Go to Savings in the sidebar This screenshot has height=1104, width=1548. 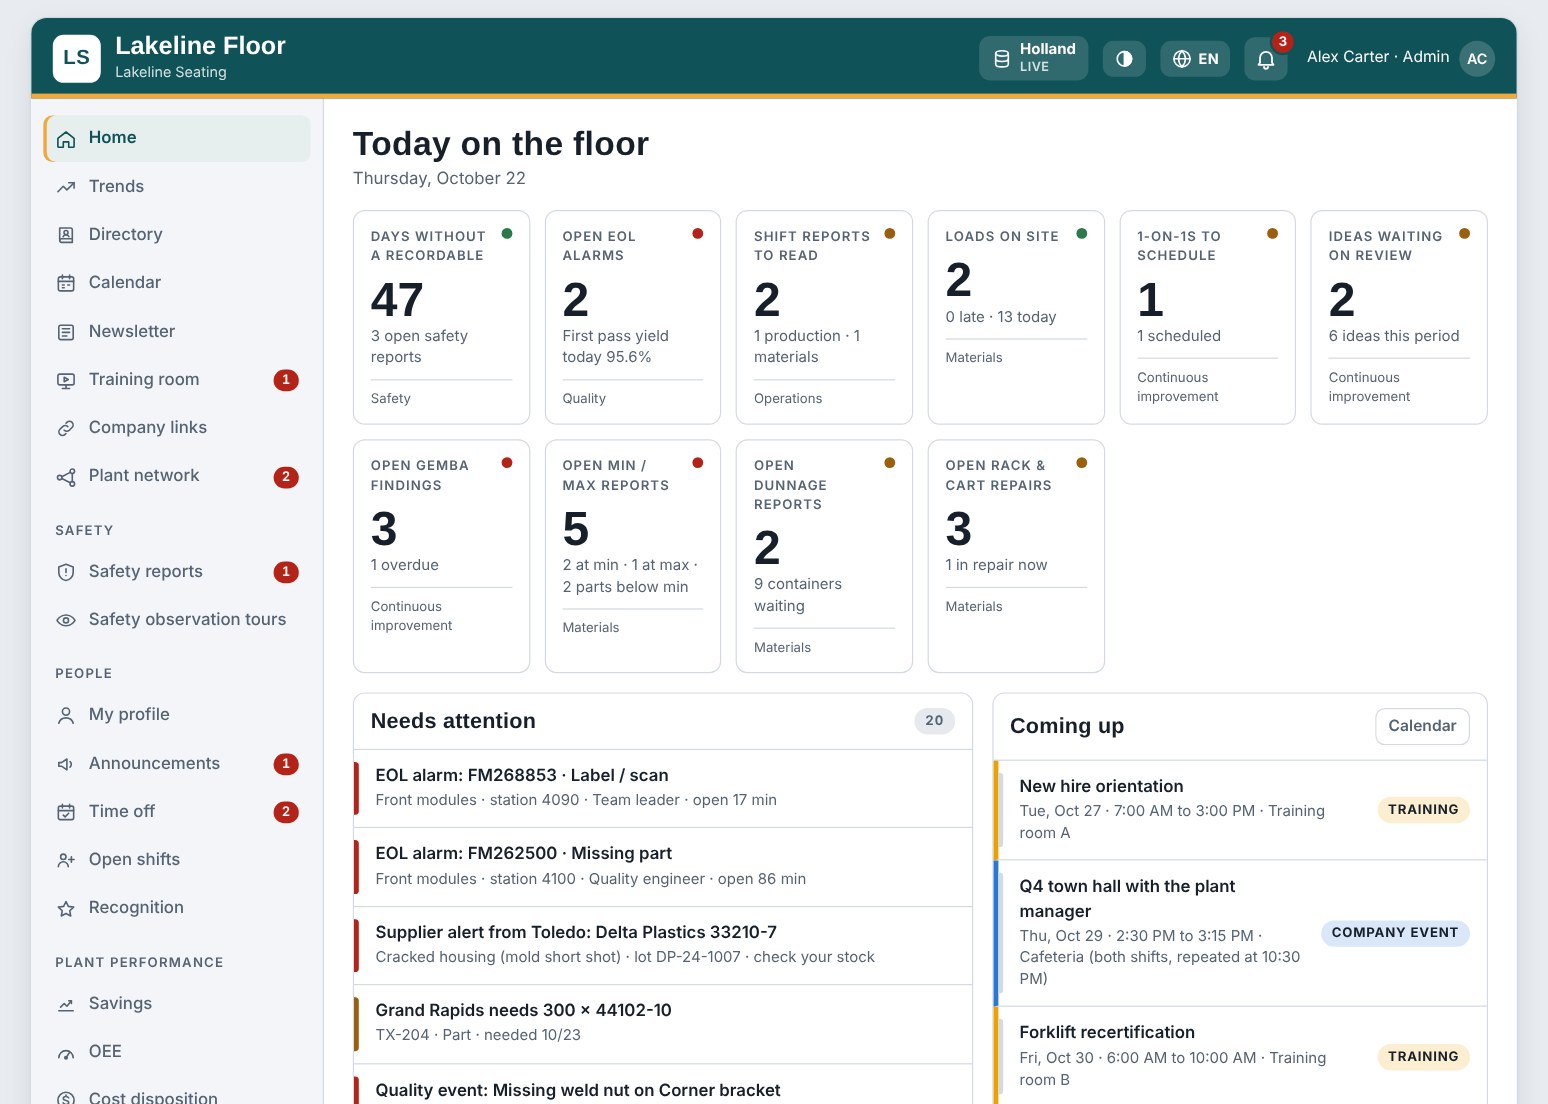177,1004
